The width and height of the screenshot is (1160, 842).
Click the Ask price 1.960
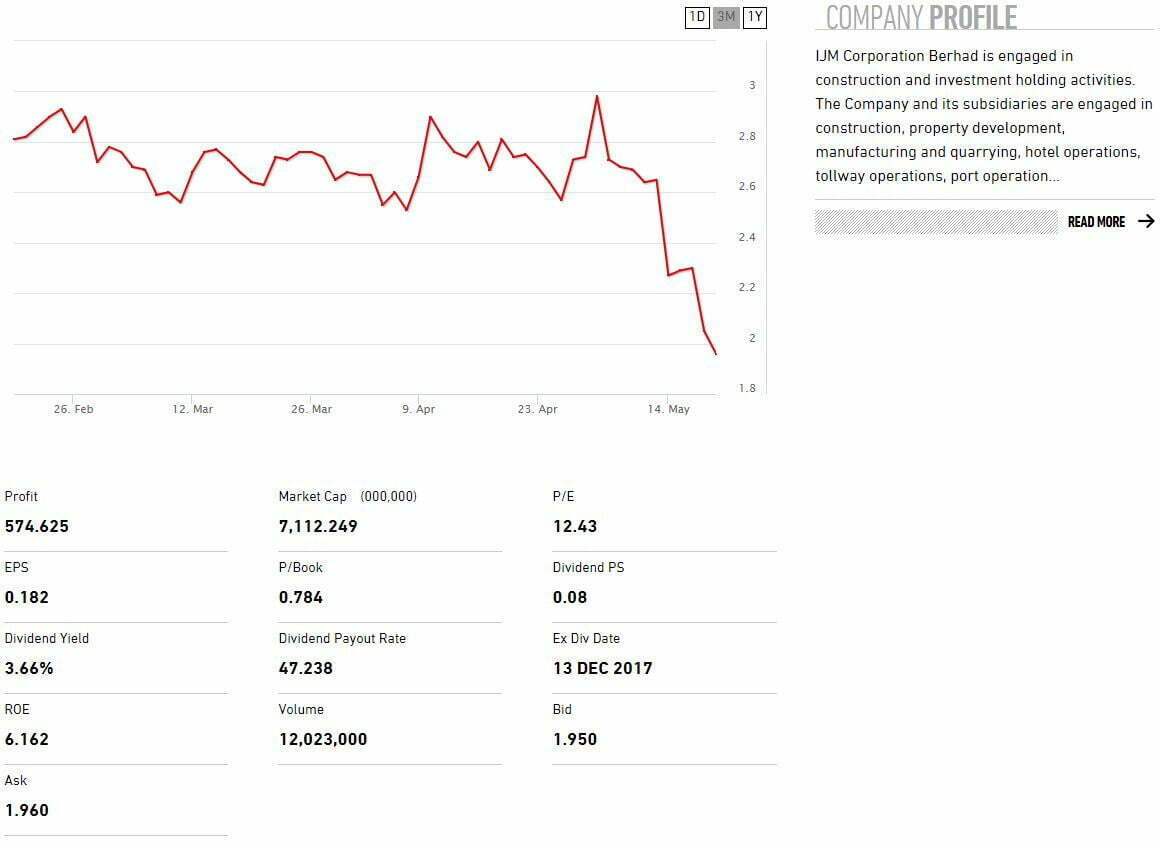point(27,810)
